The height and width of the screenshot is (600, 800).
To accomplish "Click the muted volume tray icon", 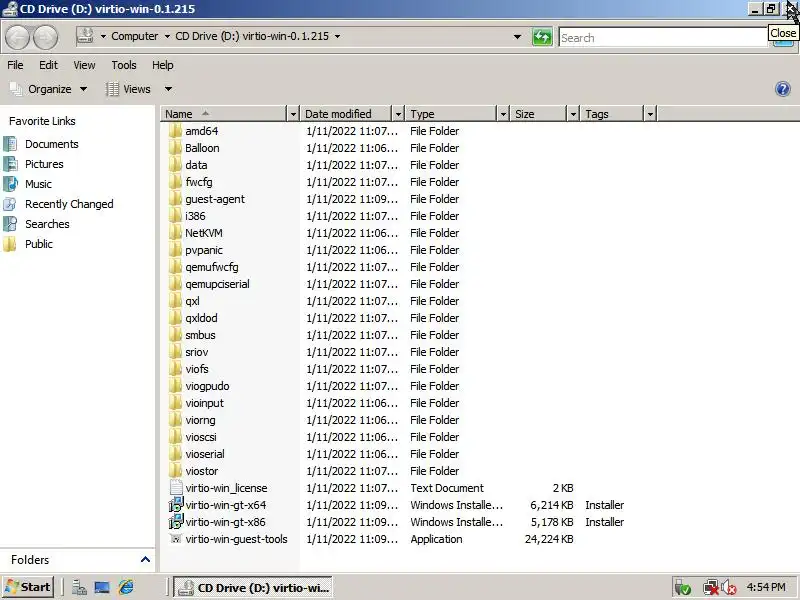I will [729, 588].
